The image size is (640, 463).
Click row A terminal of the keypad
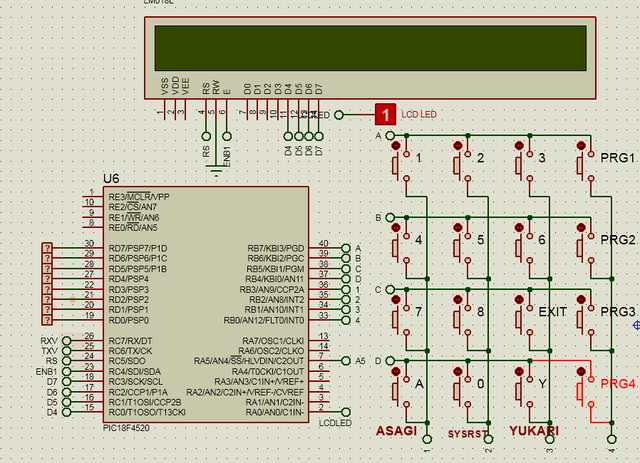click(x=390, y=136)
